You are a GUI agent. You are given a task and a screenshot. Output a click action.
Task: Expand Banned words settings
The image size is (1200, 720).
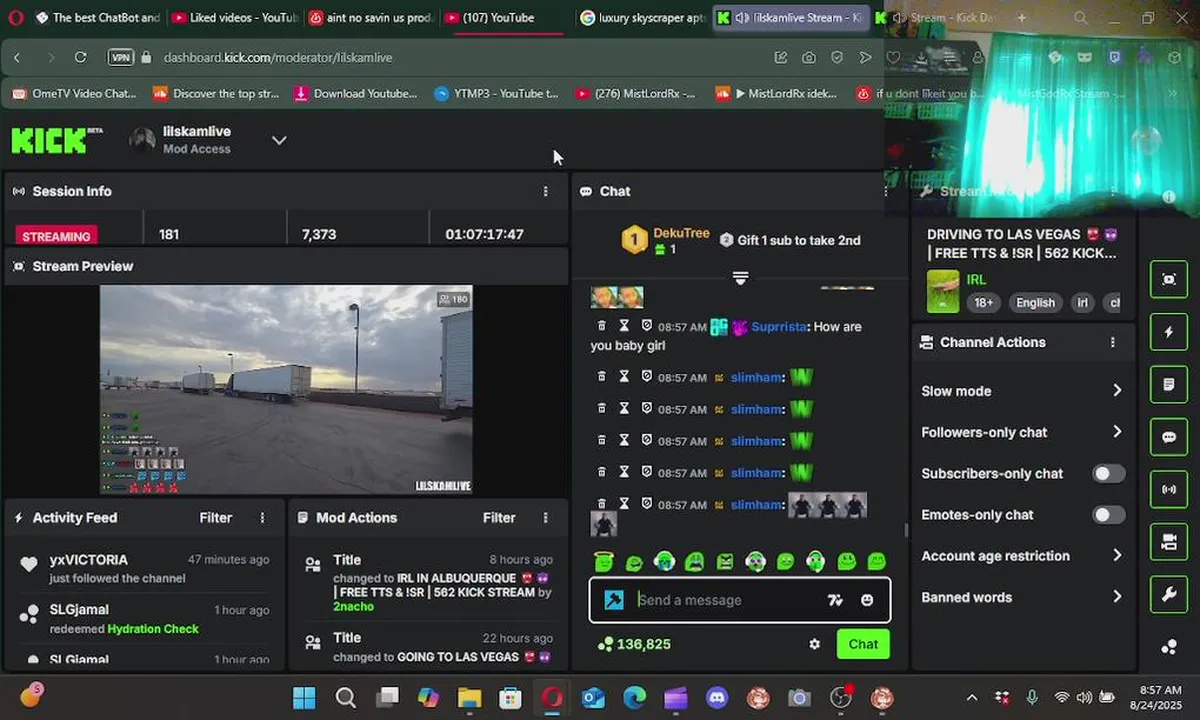click(x=1022, y=597)
